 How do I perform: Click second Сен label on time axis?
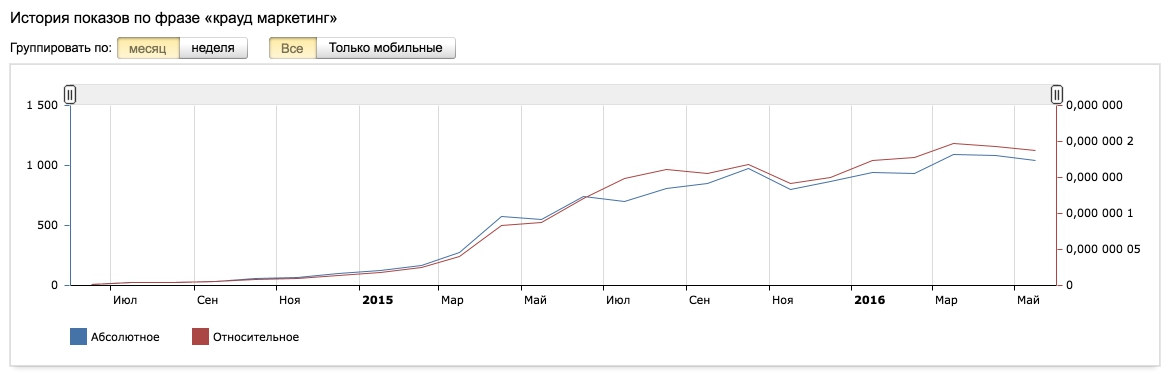tap(699, 300)
